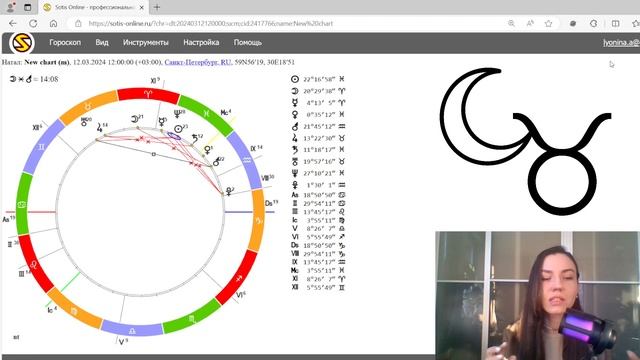
Task: Click the orange Taurus zodiac segment
Action: 89,106
